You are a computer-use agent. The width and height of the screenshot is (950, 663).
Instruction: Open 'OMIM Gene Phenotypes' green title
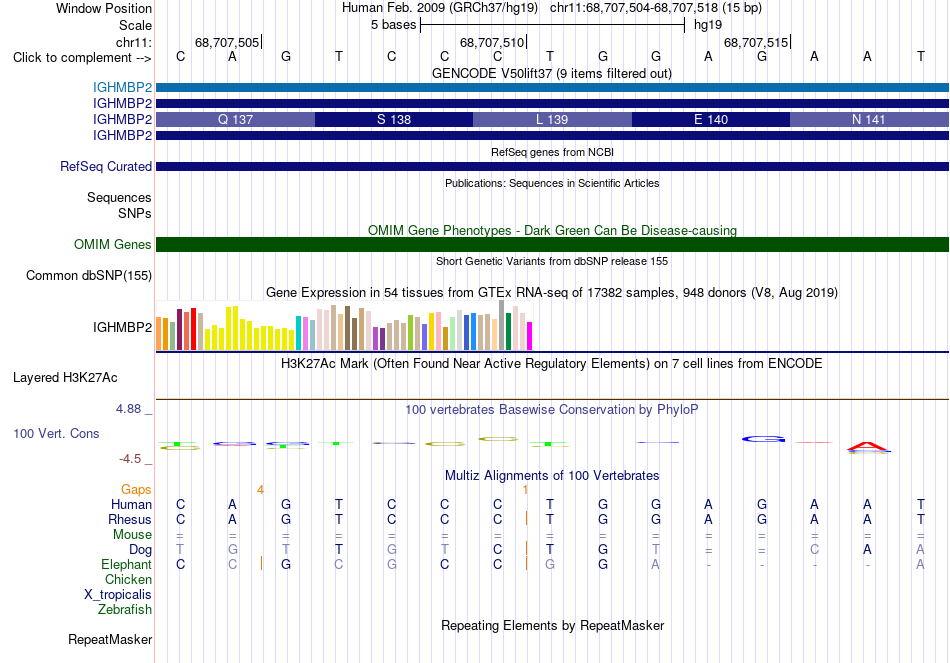click(x=553, y=230)
